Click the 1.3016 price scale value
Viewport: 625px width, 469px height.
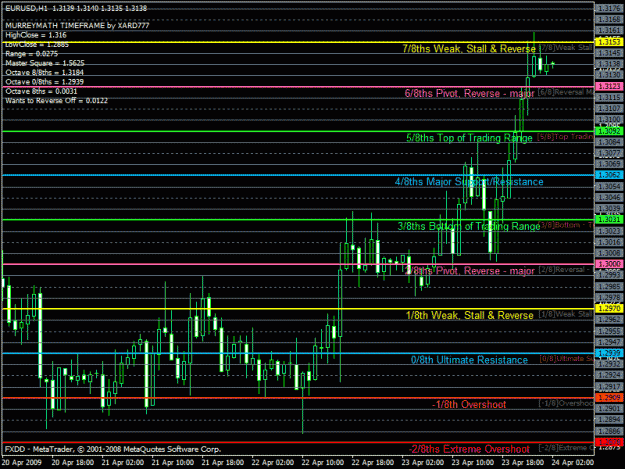pos(610,242)
